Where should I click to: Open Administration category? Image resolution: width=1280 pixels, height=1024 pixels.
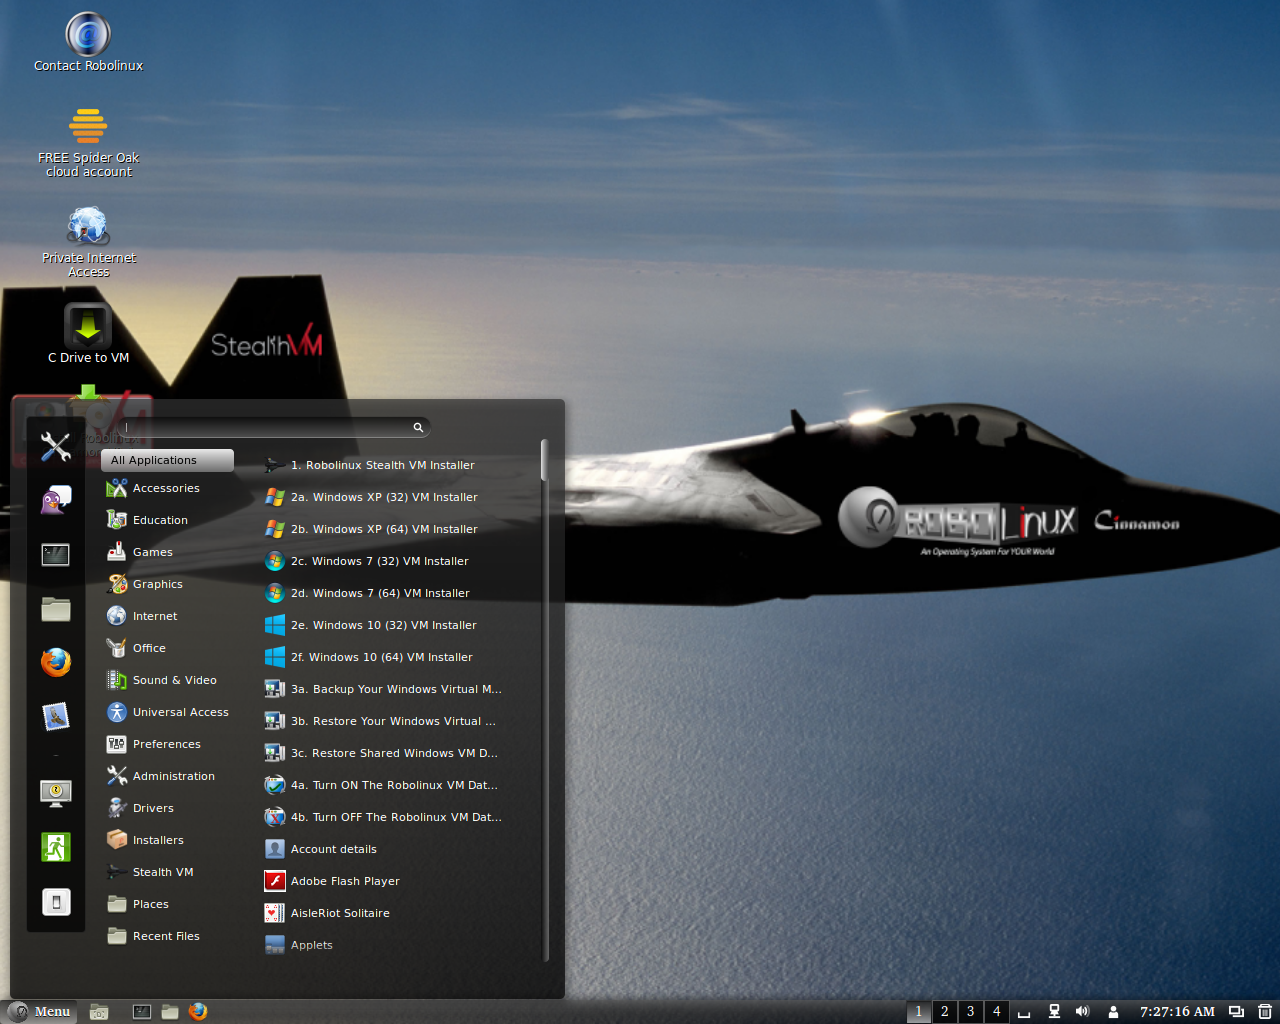pos(167,776)
